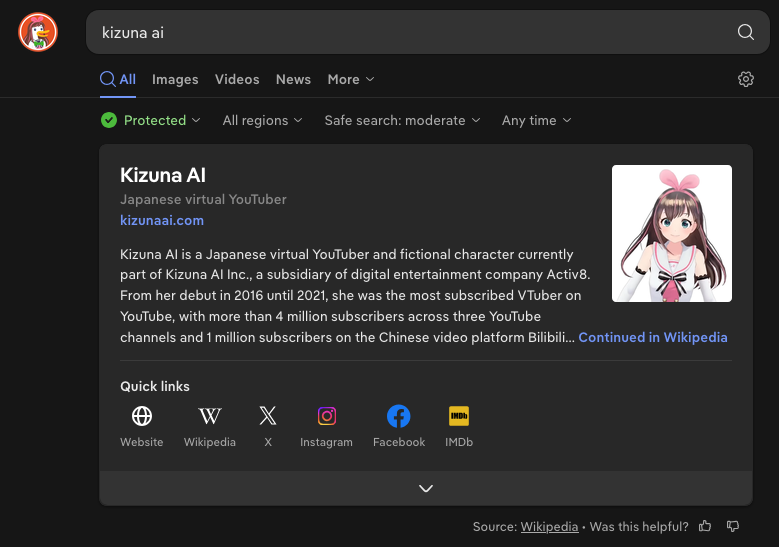Open settings via the gear icon
The height and width of the screenshot is (547, 779).
click(745, 79)
